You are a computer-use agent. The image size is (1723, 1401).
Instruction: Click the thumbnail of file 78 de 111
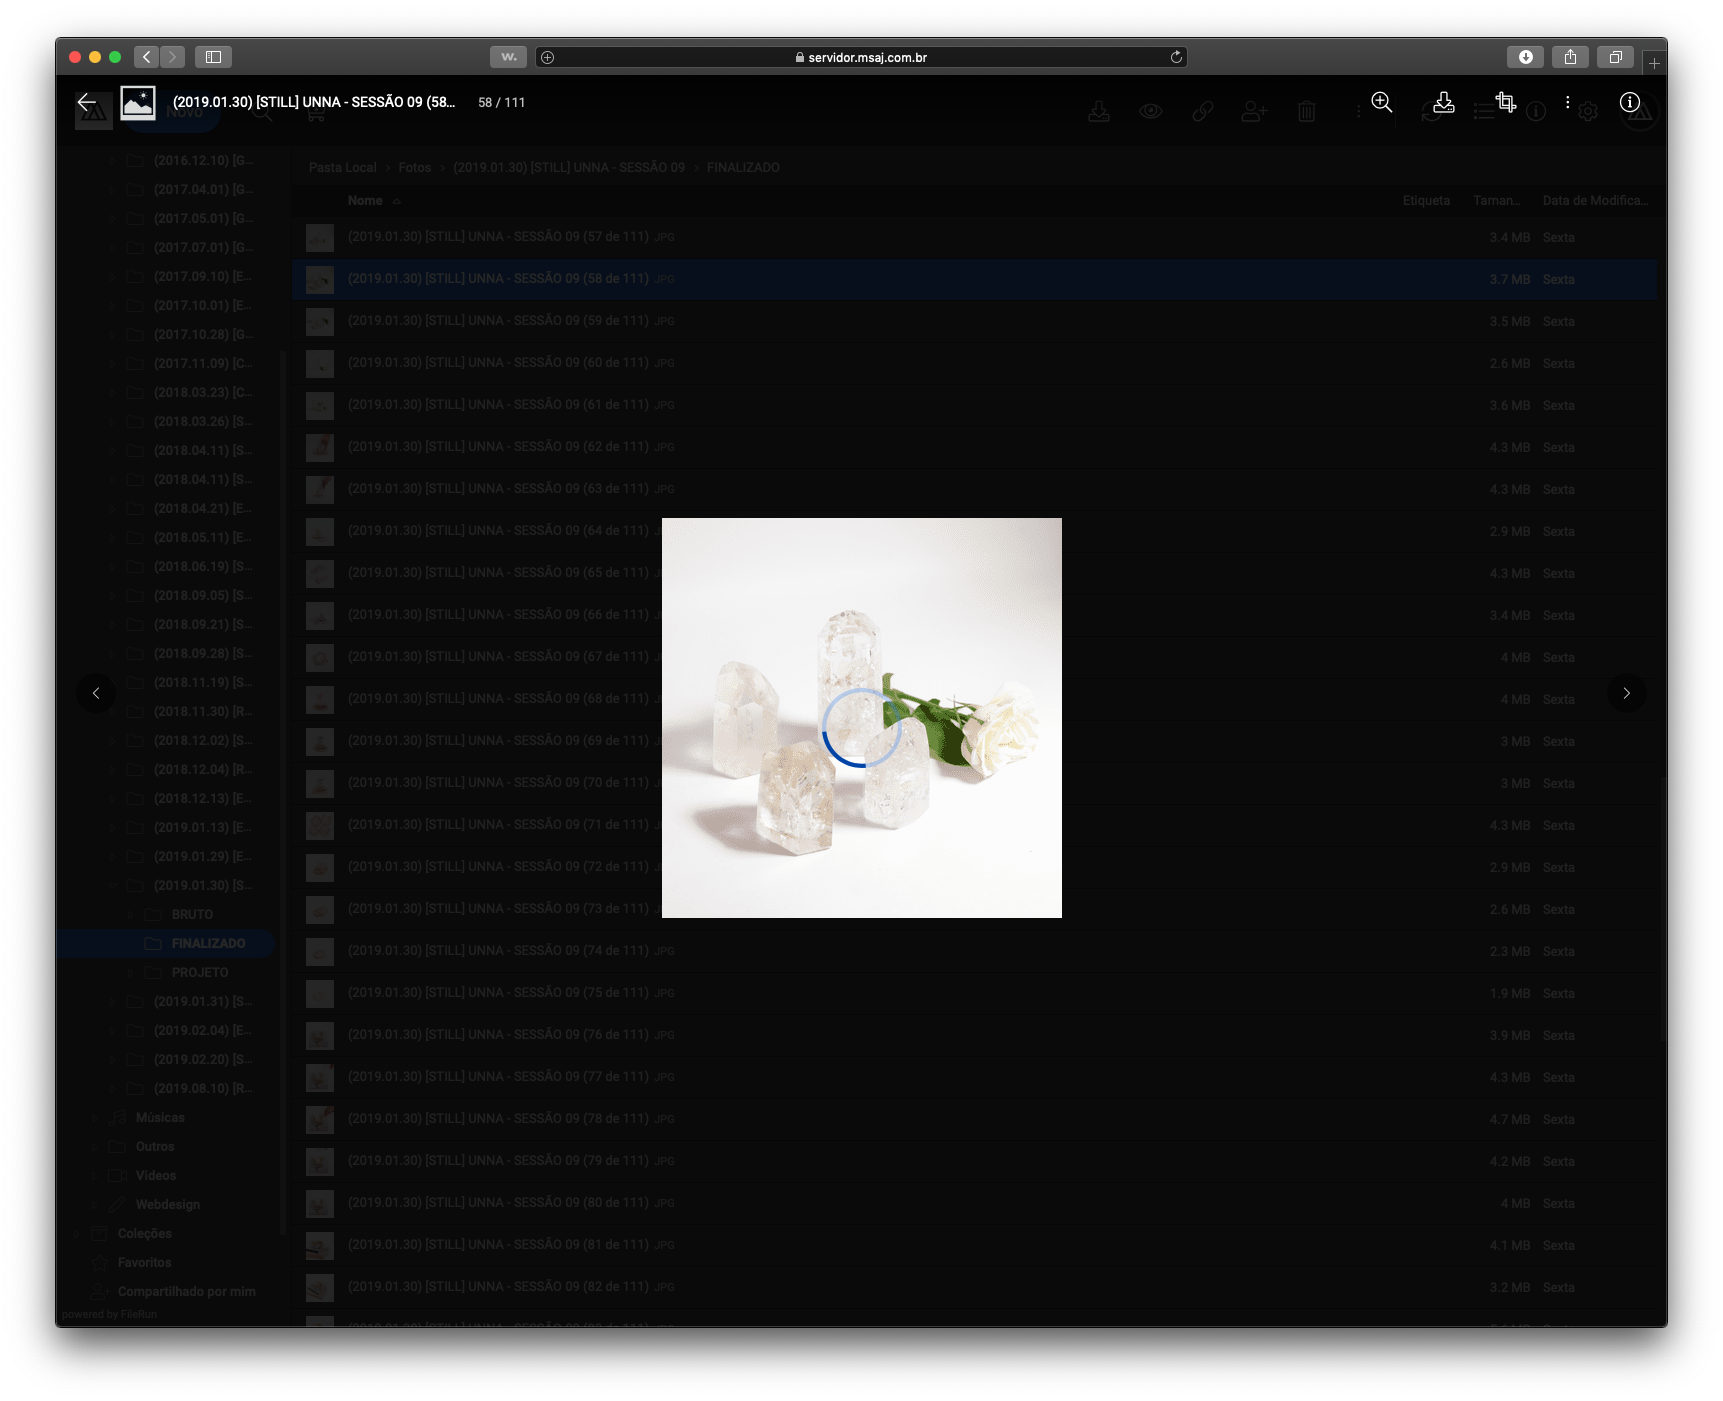click(x=320, y=1119)
